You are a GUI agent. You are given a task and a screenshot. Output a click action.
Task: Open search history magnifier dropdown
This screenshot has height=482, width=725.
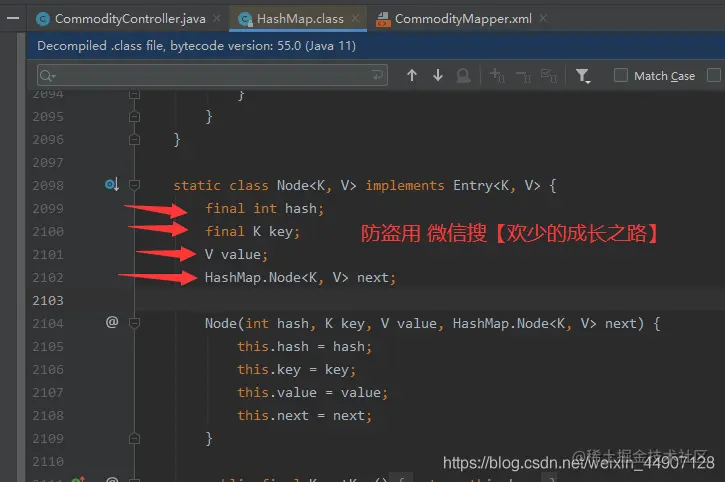(x=48, y=75)
